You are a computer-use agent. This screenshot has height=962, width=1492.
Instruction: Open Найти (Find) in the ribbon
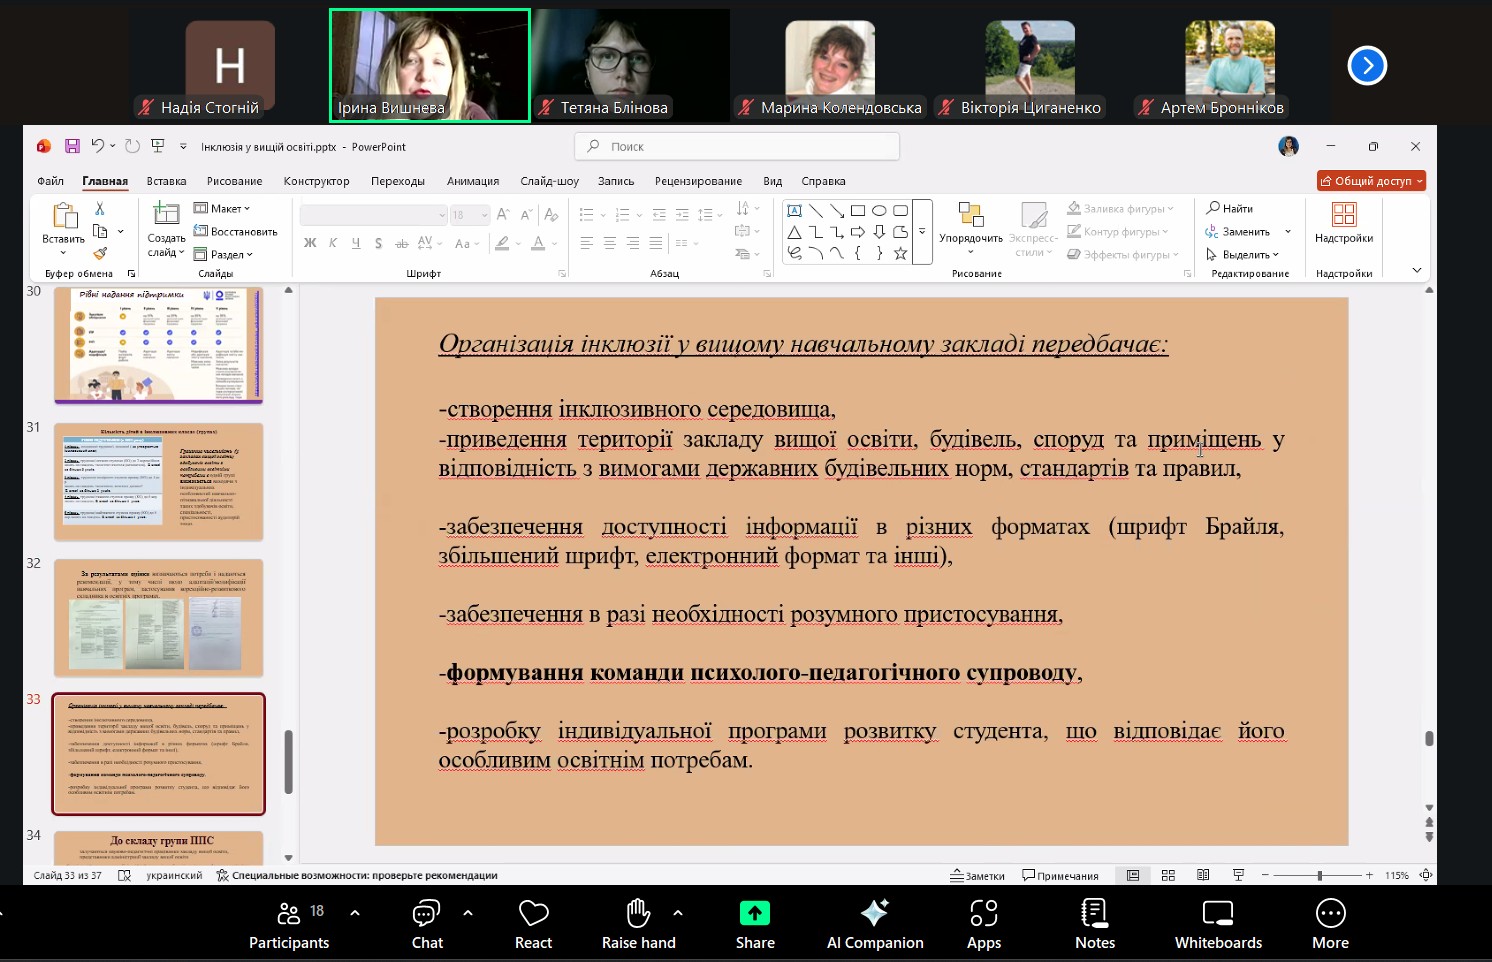[1229, 208]
